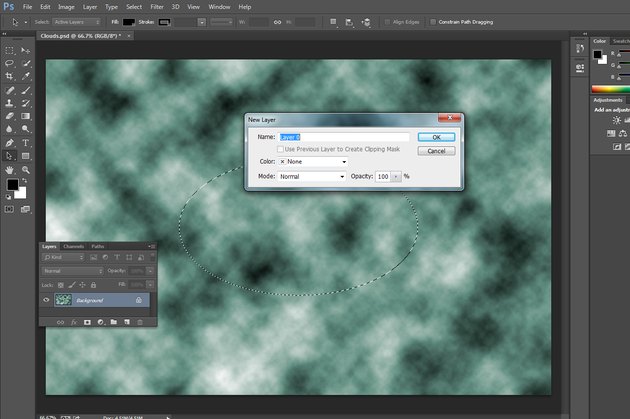This screenshot has width=630, height=419.
Task: Open the Help menu
Action: (245, 7)
